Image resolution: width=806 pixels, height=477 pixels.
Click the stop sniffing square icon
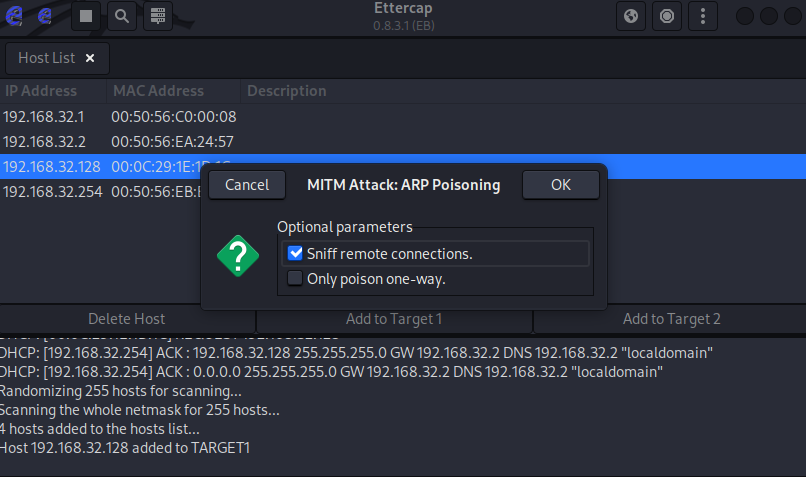click(87, 16)
